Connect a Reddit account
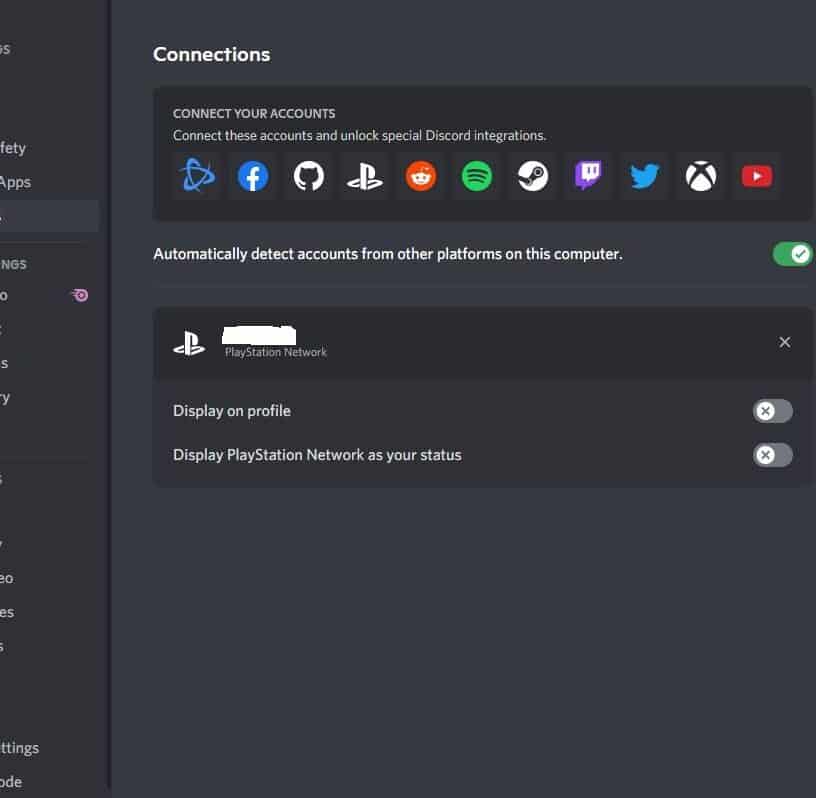 coord(421,176)
